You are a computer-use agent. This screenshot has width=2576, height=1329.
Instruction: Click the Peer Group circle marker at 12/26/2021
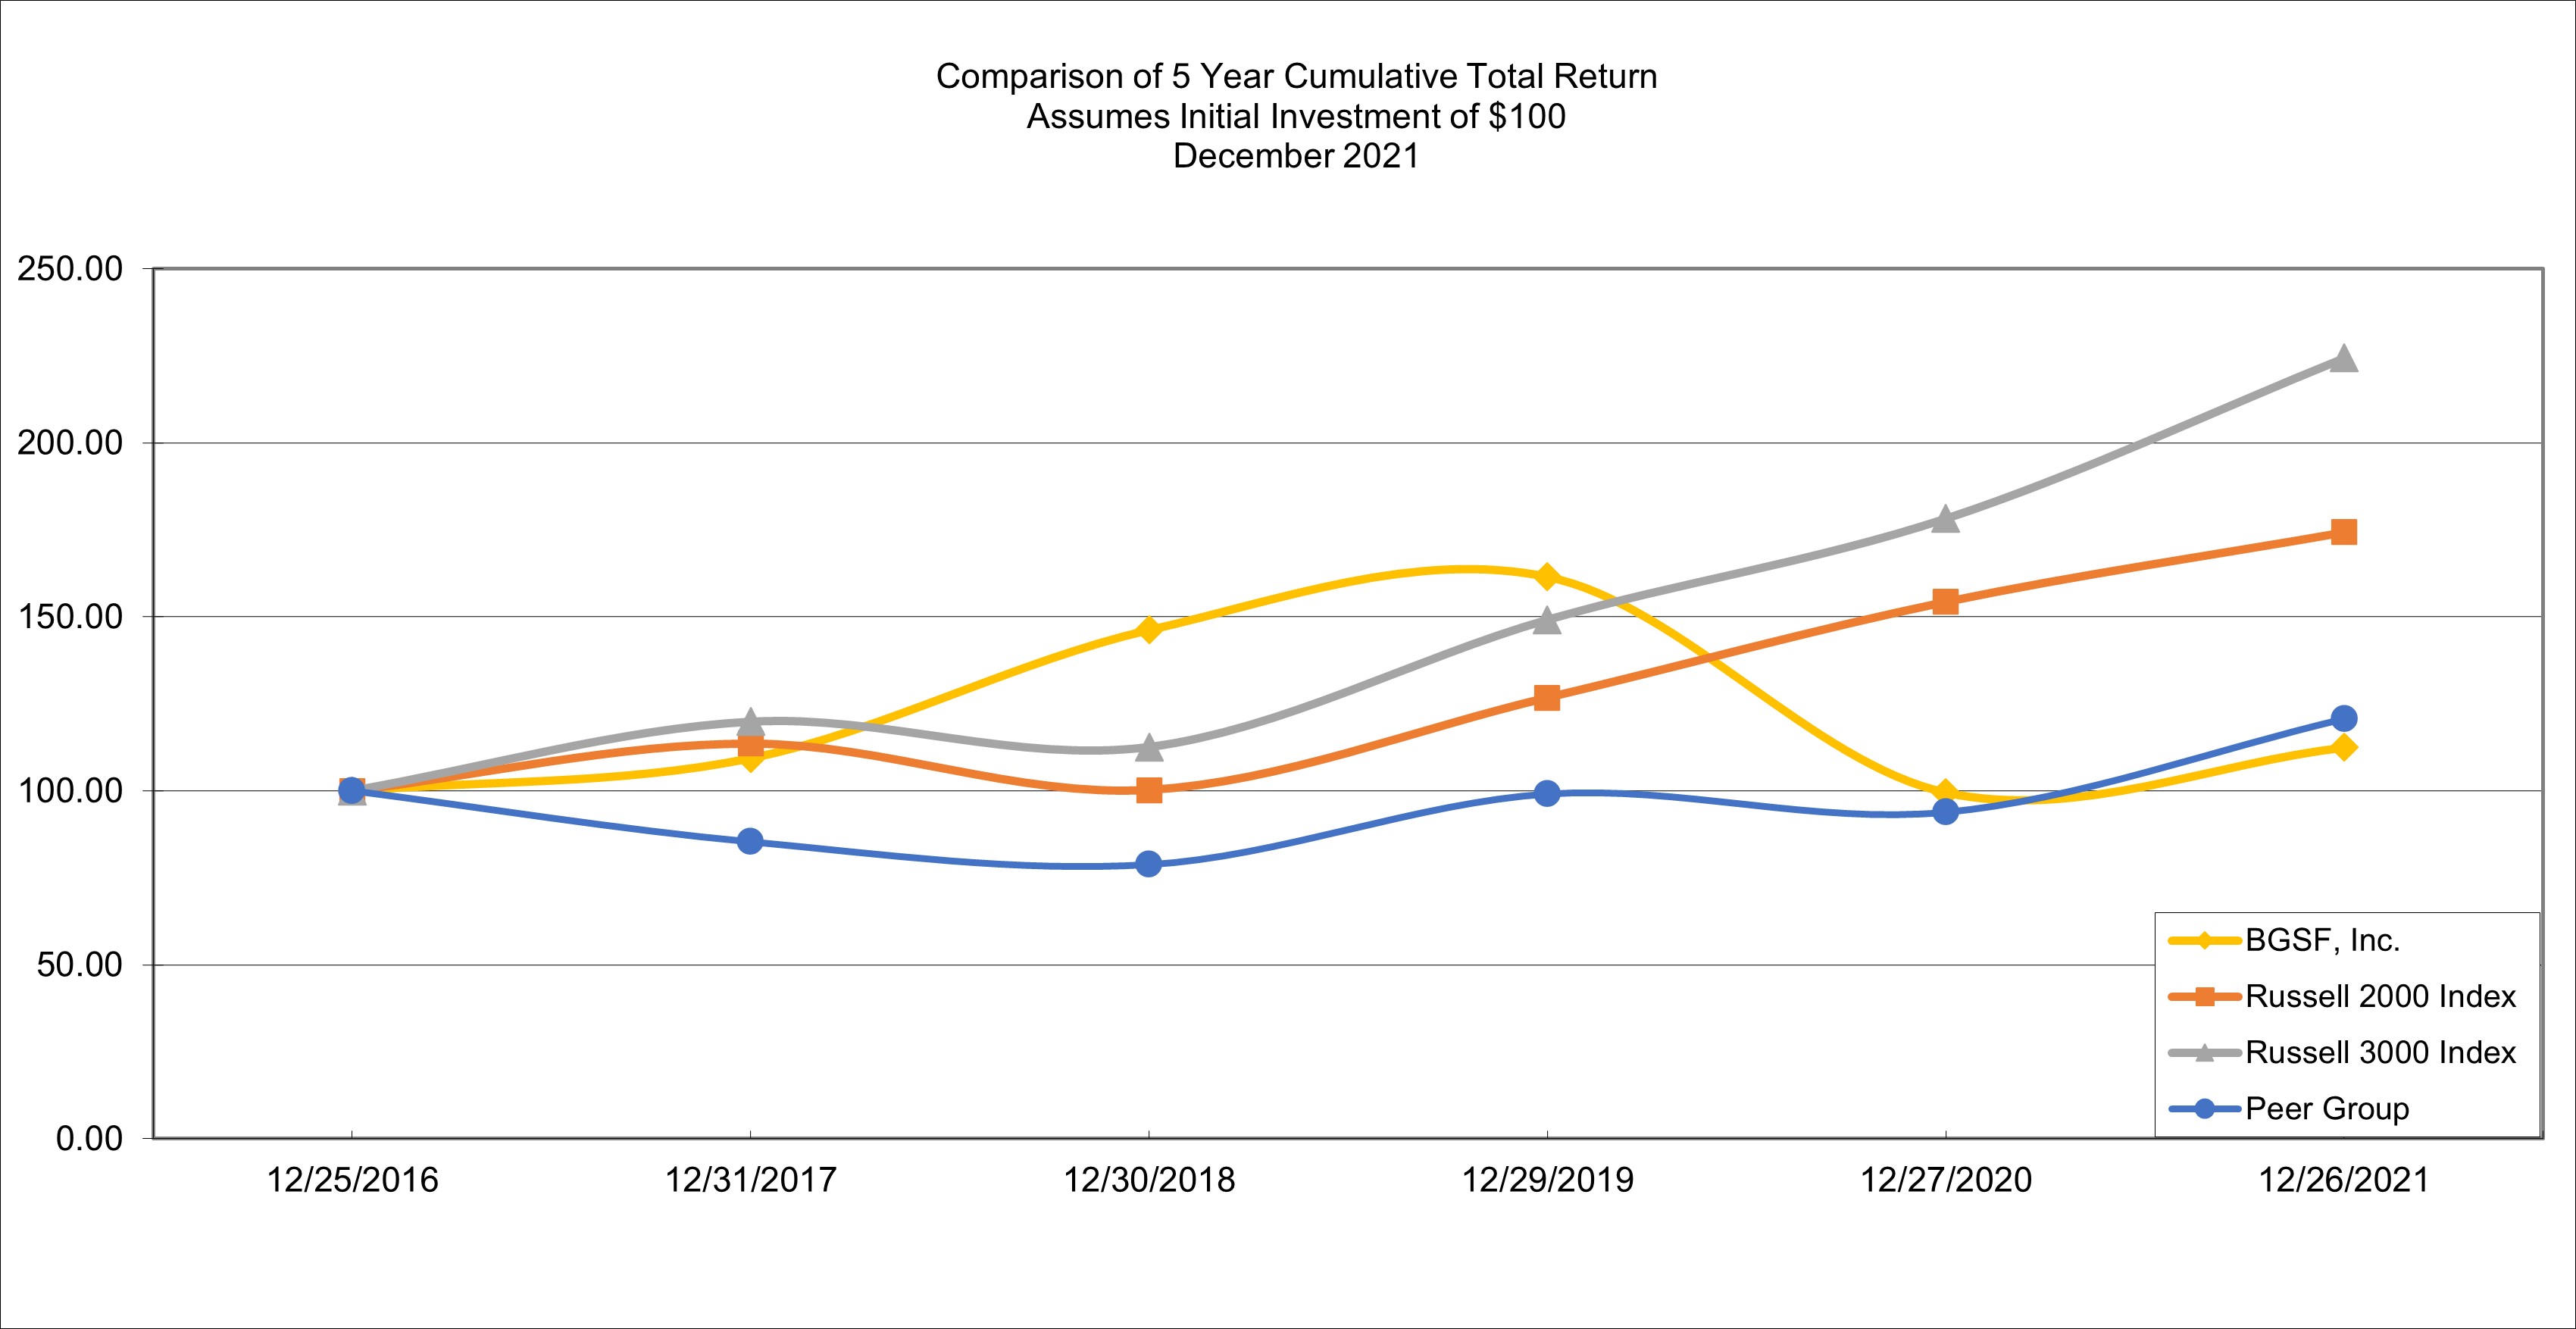point(2343,718)
